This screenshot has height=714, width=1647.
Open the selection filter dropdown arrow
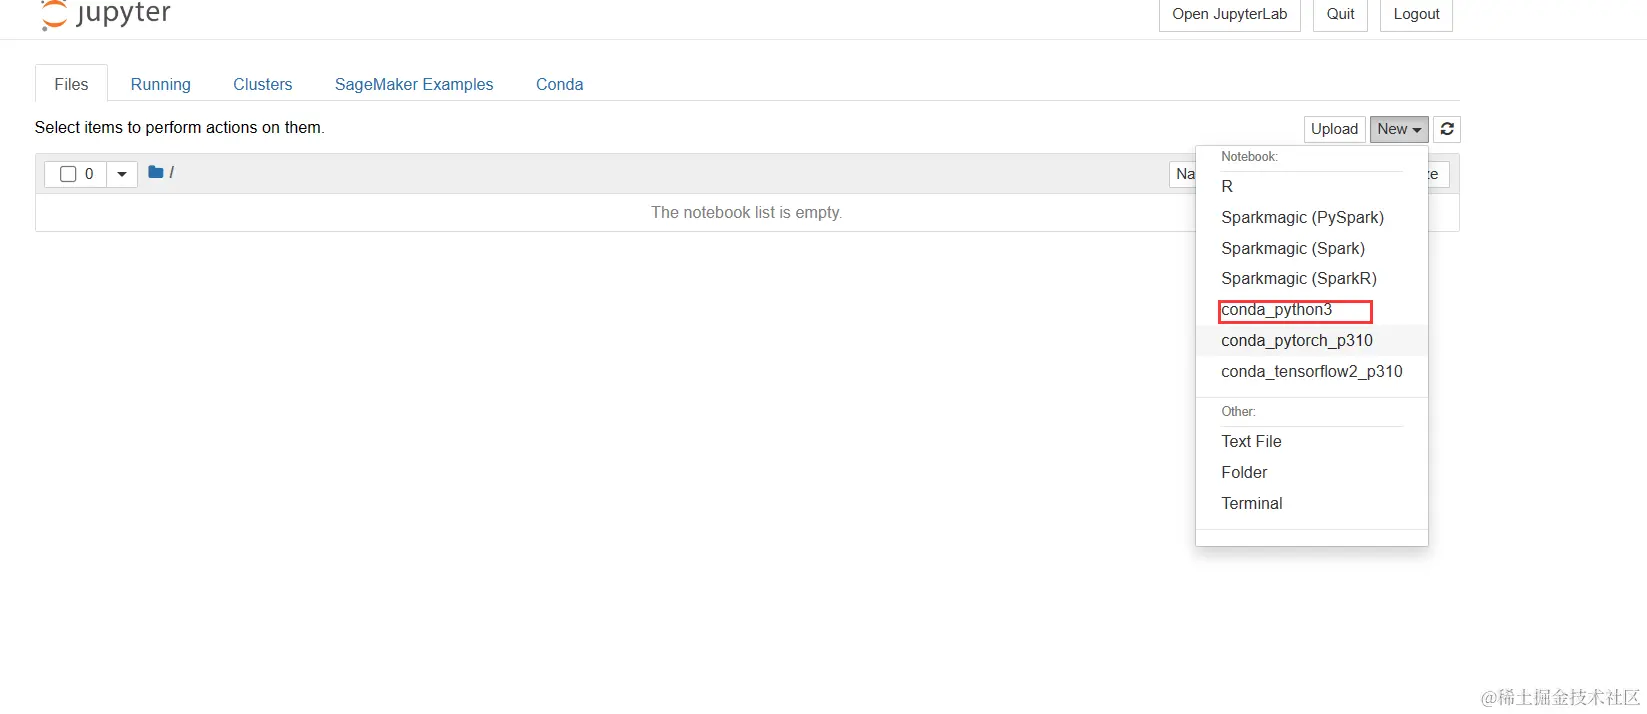tap(122, 174)
